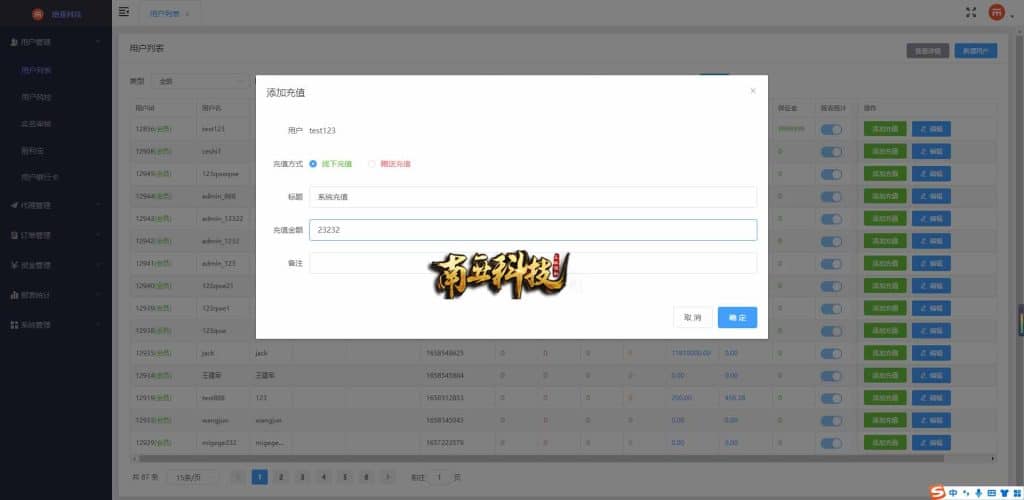
Task: Click the blue 新增用户 button at top right
Action: tap(976, 51)
